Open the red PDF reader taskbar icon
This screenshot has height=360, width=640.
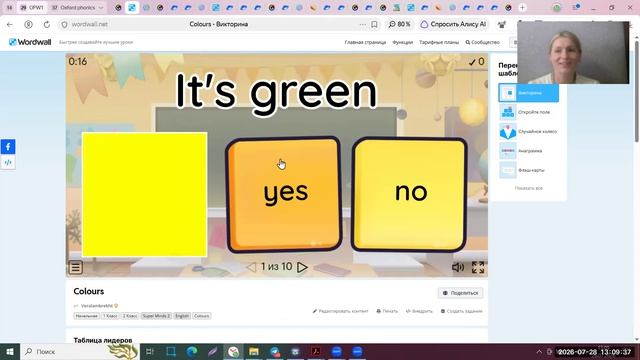[x=316, y=351]
